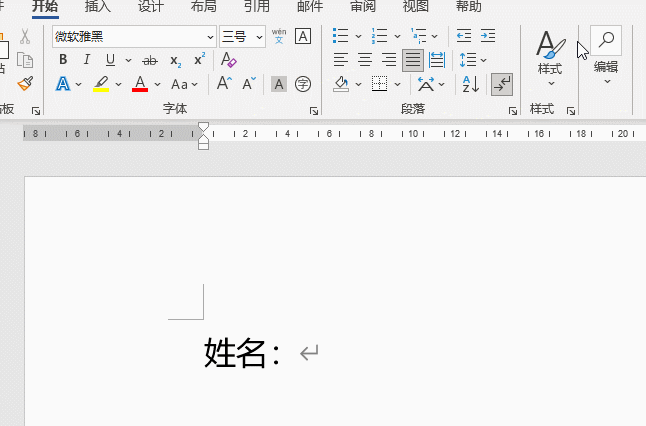Click after 姓名: text in document
646x426 pixels.
point(289,353)
